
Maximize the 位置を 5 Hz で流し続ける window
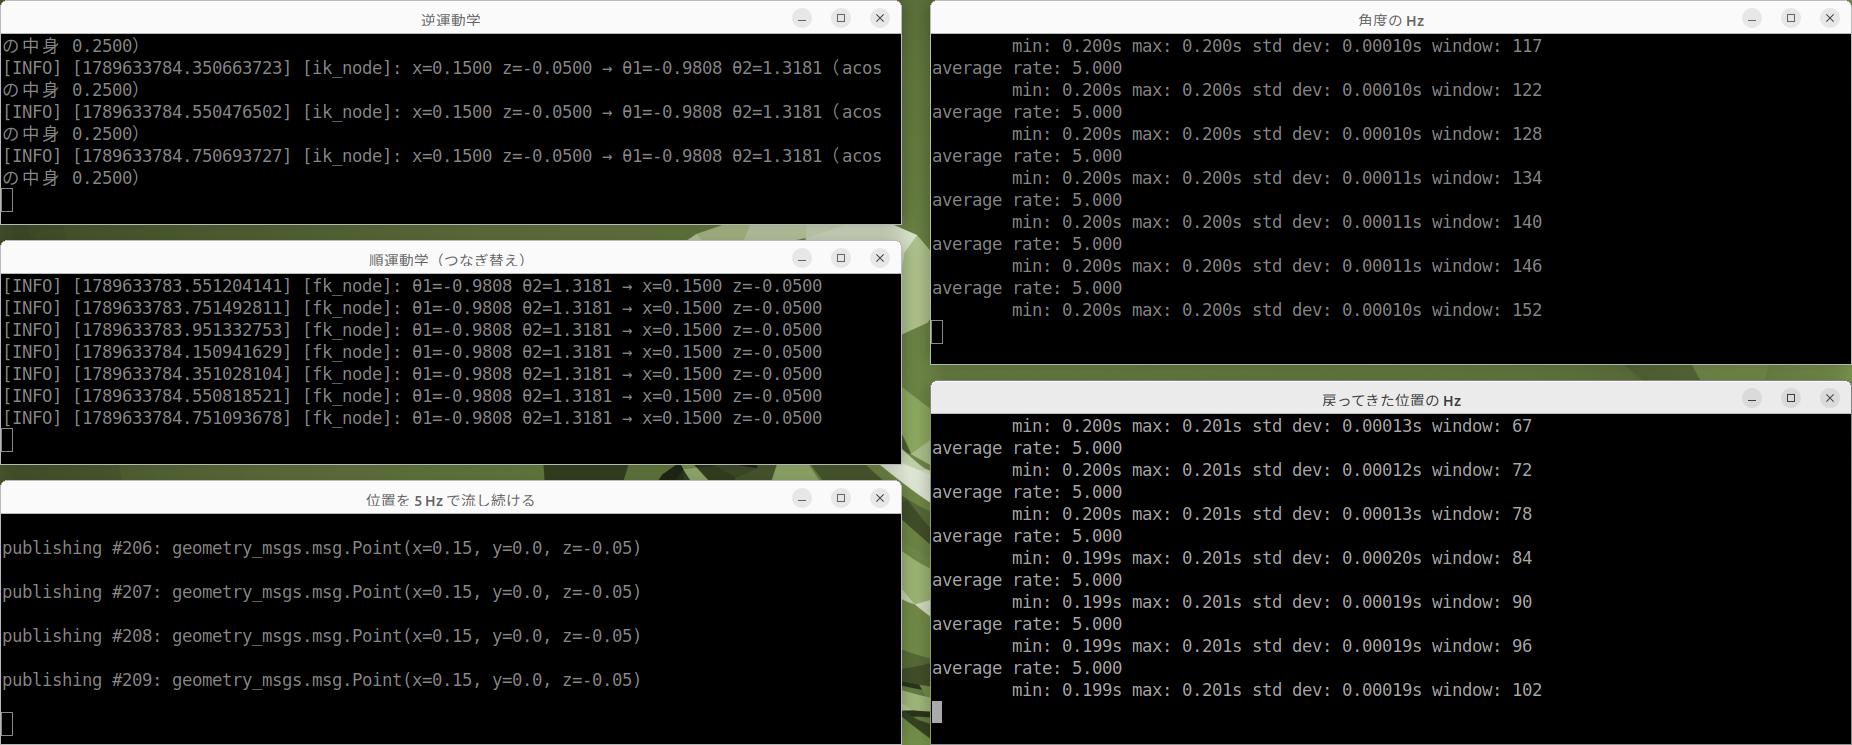click(x=841, y=498)
